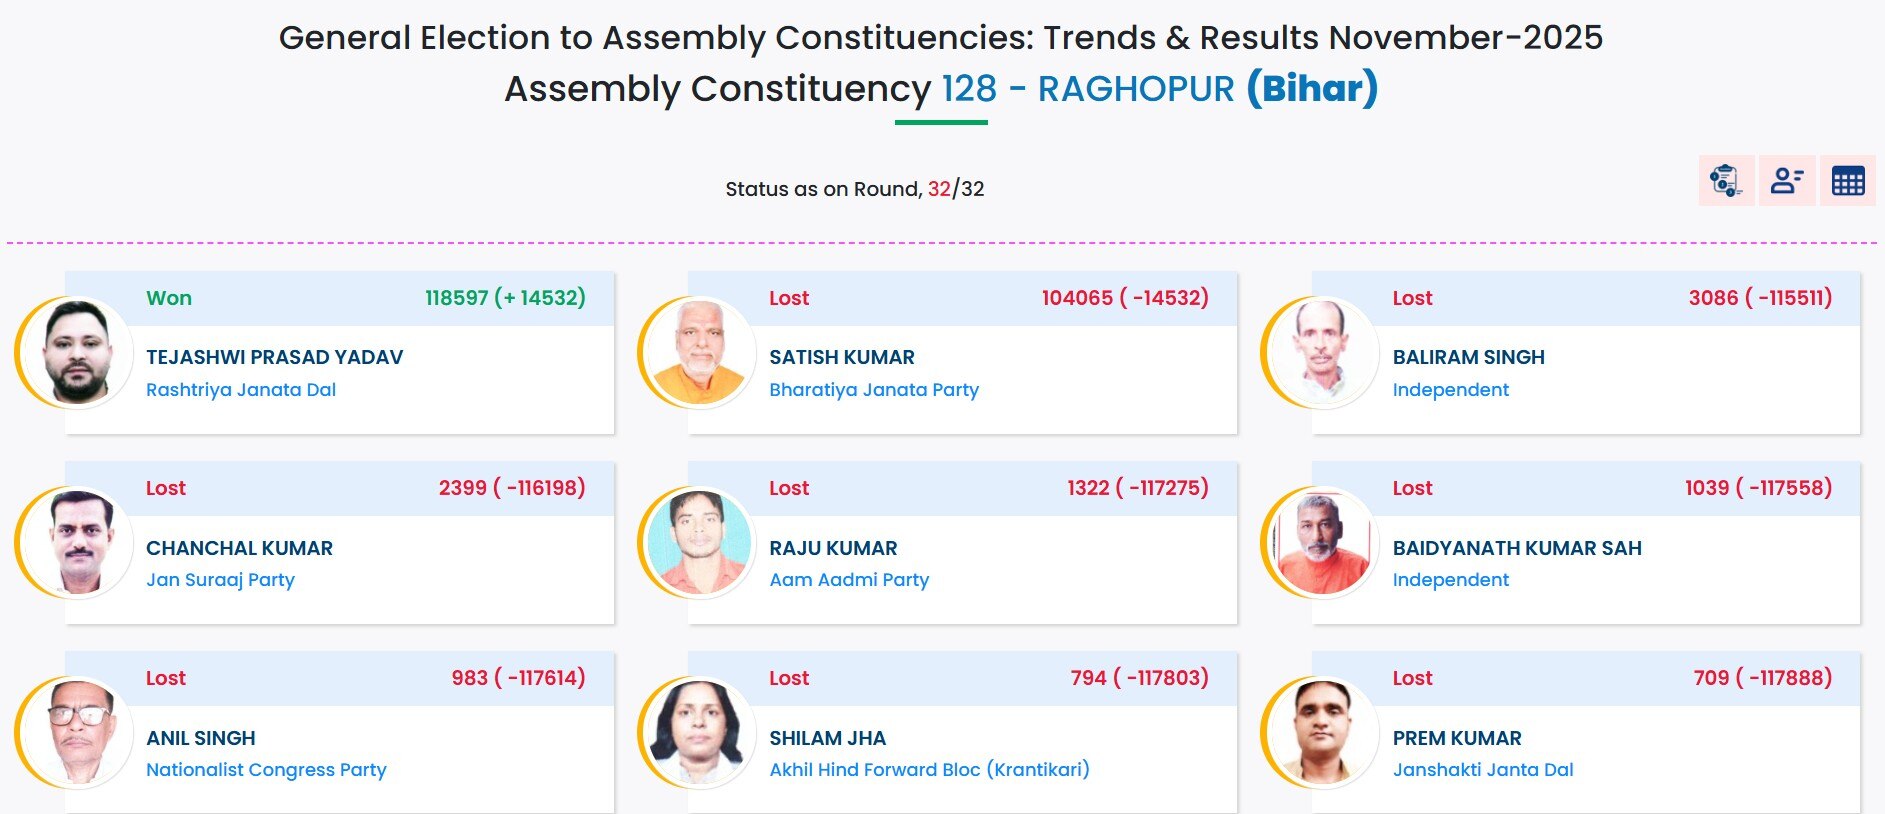Click the 128 - RAGHOPUR constituency heading
This screenshot has height=814, width=1885.
pos(1088,89)
